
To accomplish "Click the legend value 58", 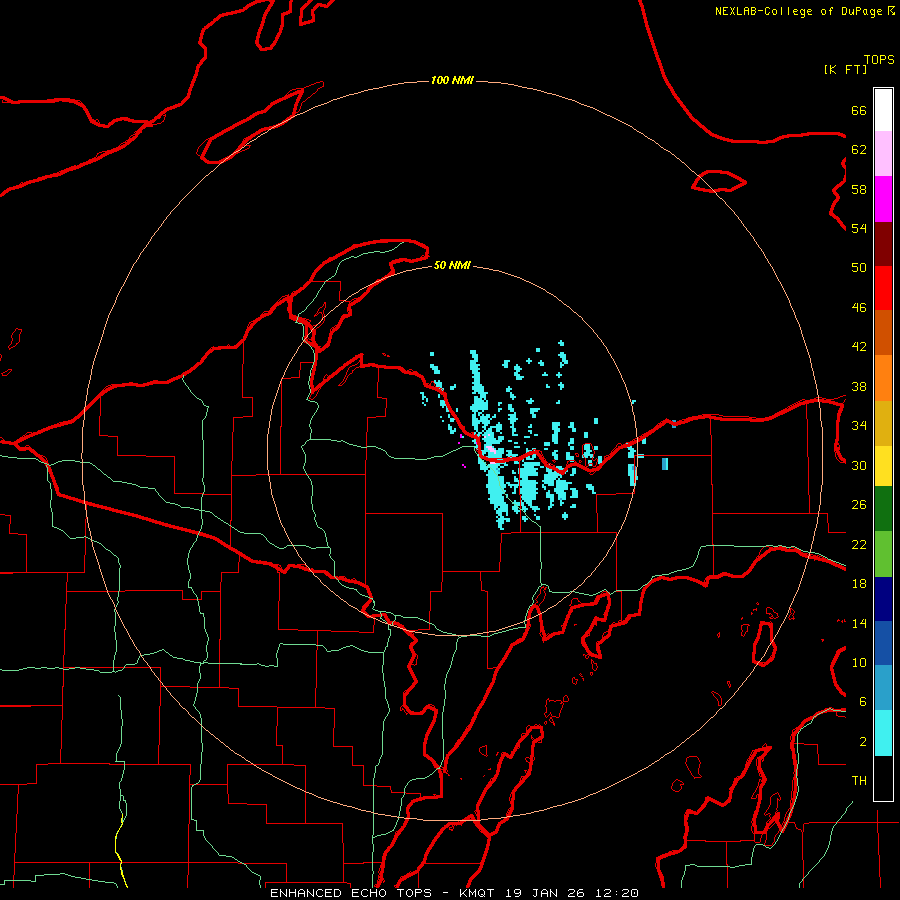I will pos(859,189).
